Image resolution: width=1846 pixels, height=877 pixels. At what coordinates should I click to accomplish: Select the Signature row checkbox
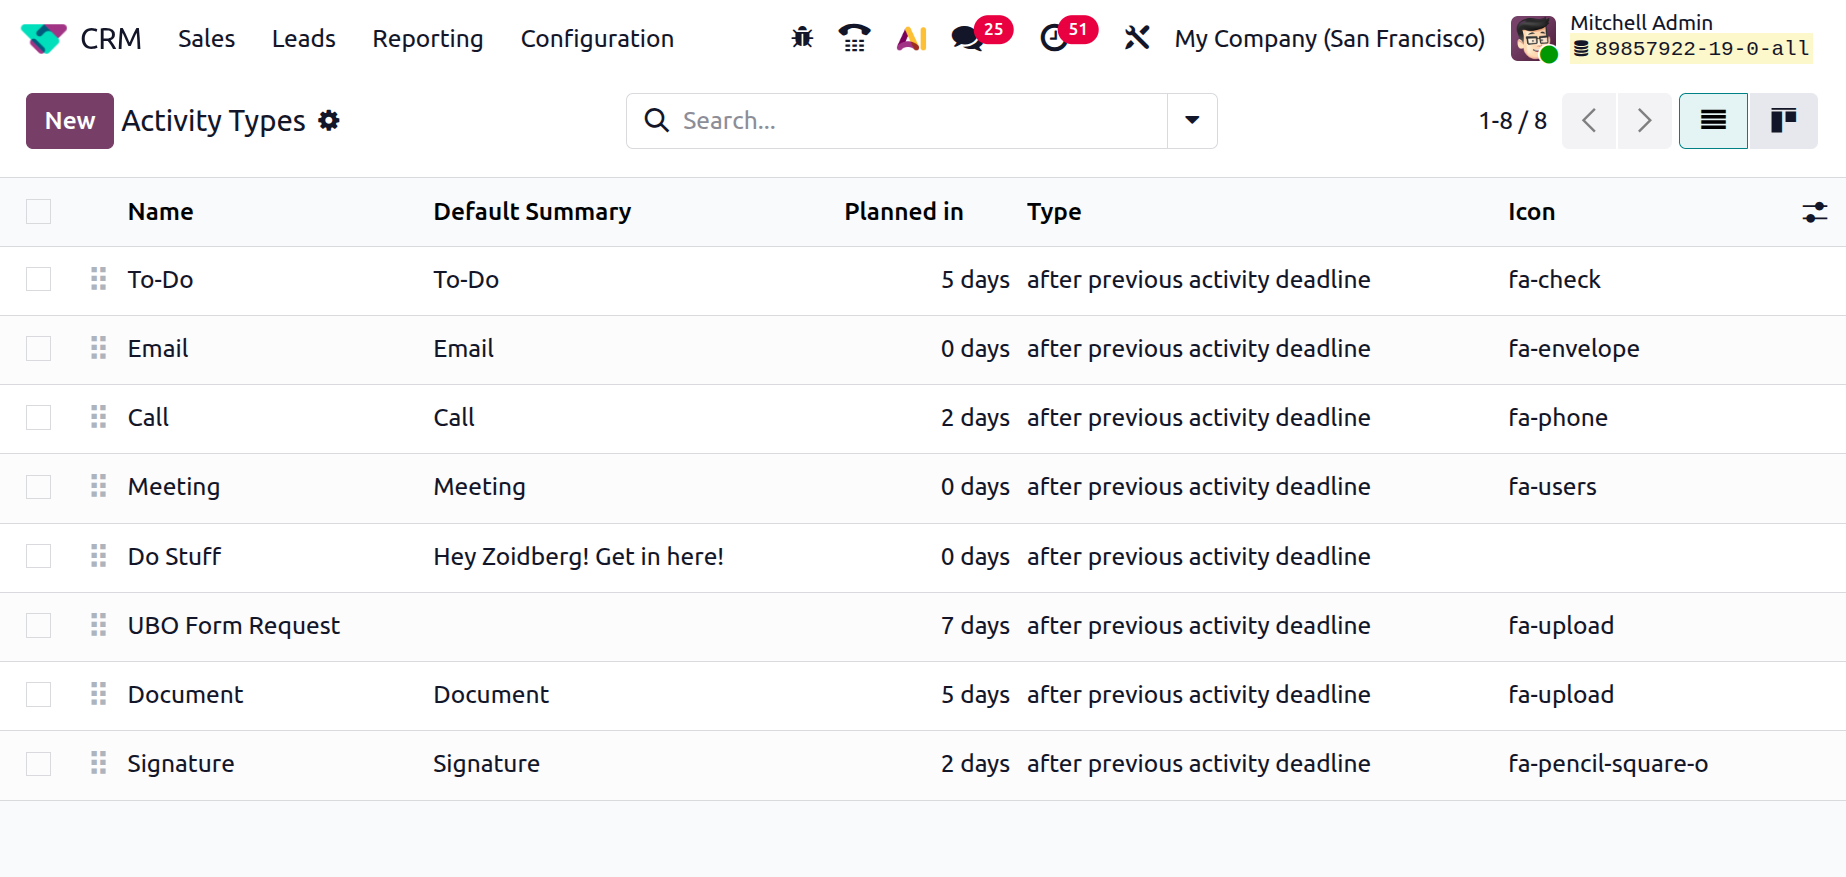coord(39,764)
